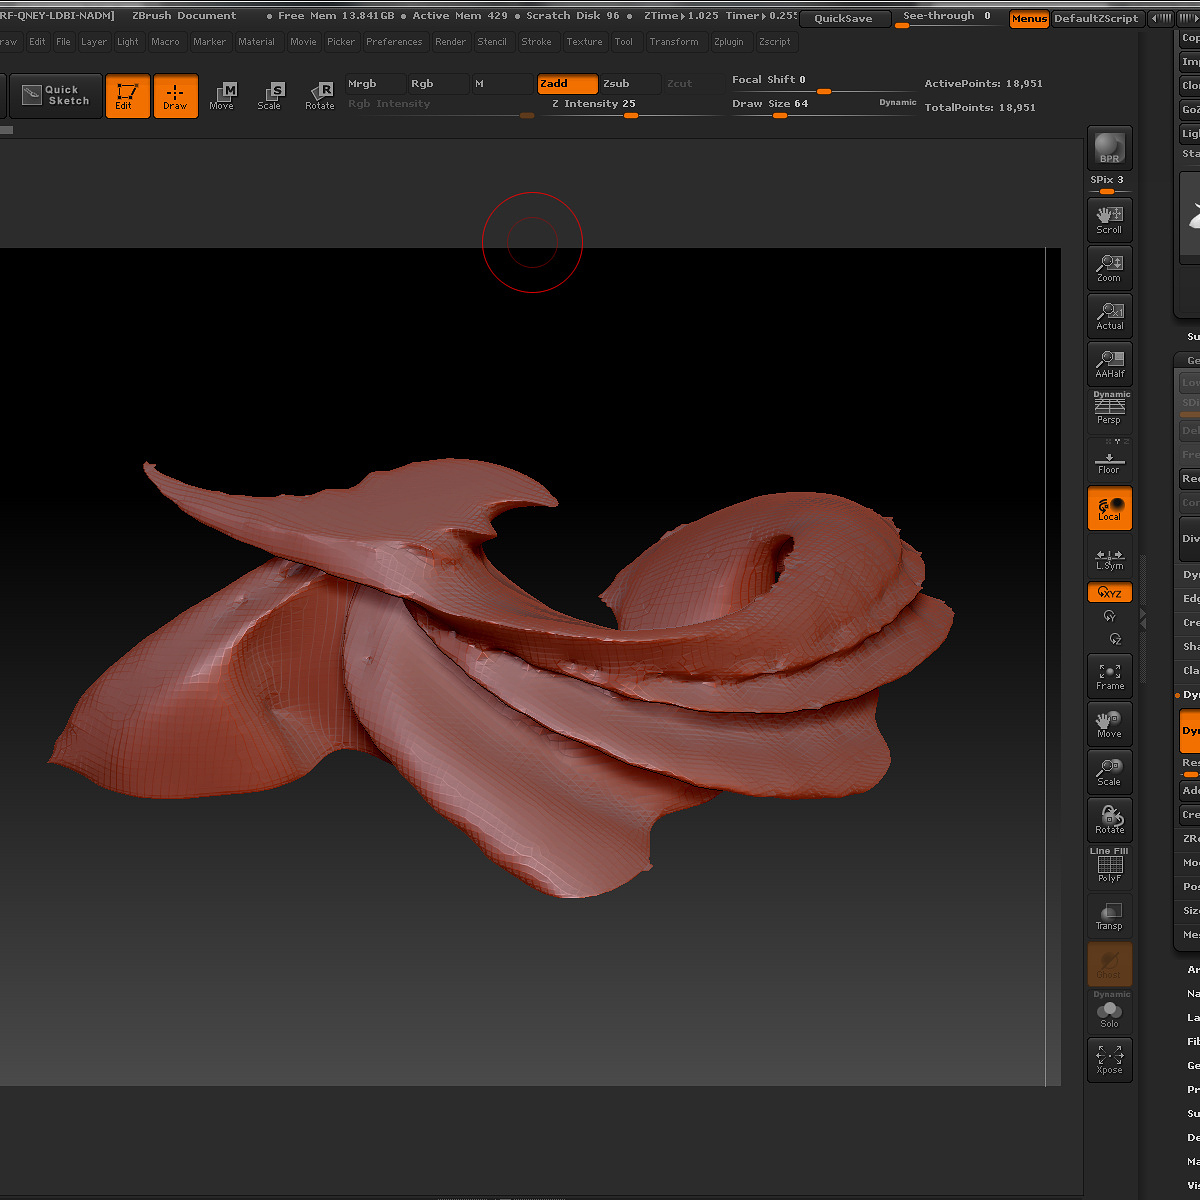Viewport: 1200px width, 1200px height.
Task: Toggle the Floor grid
Action: pos(1109,459)
